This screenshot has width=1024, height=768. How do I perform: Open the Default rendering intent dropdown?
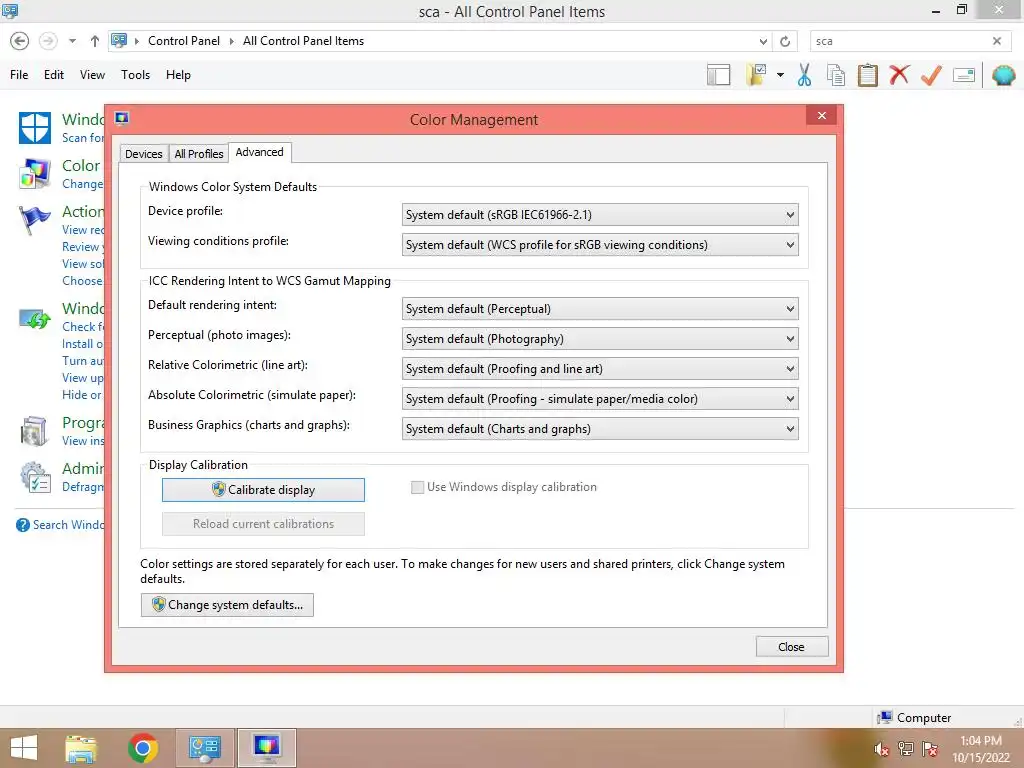pyautogui.click(x=600, y=309)
